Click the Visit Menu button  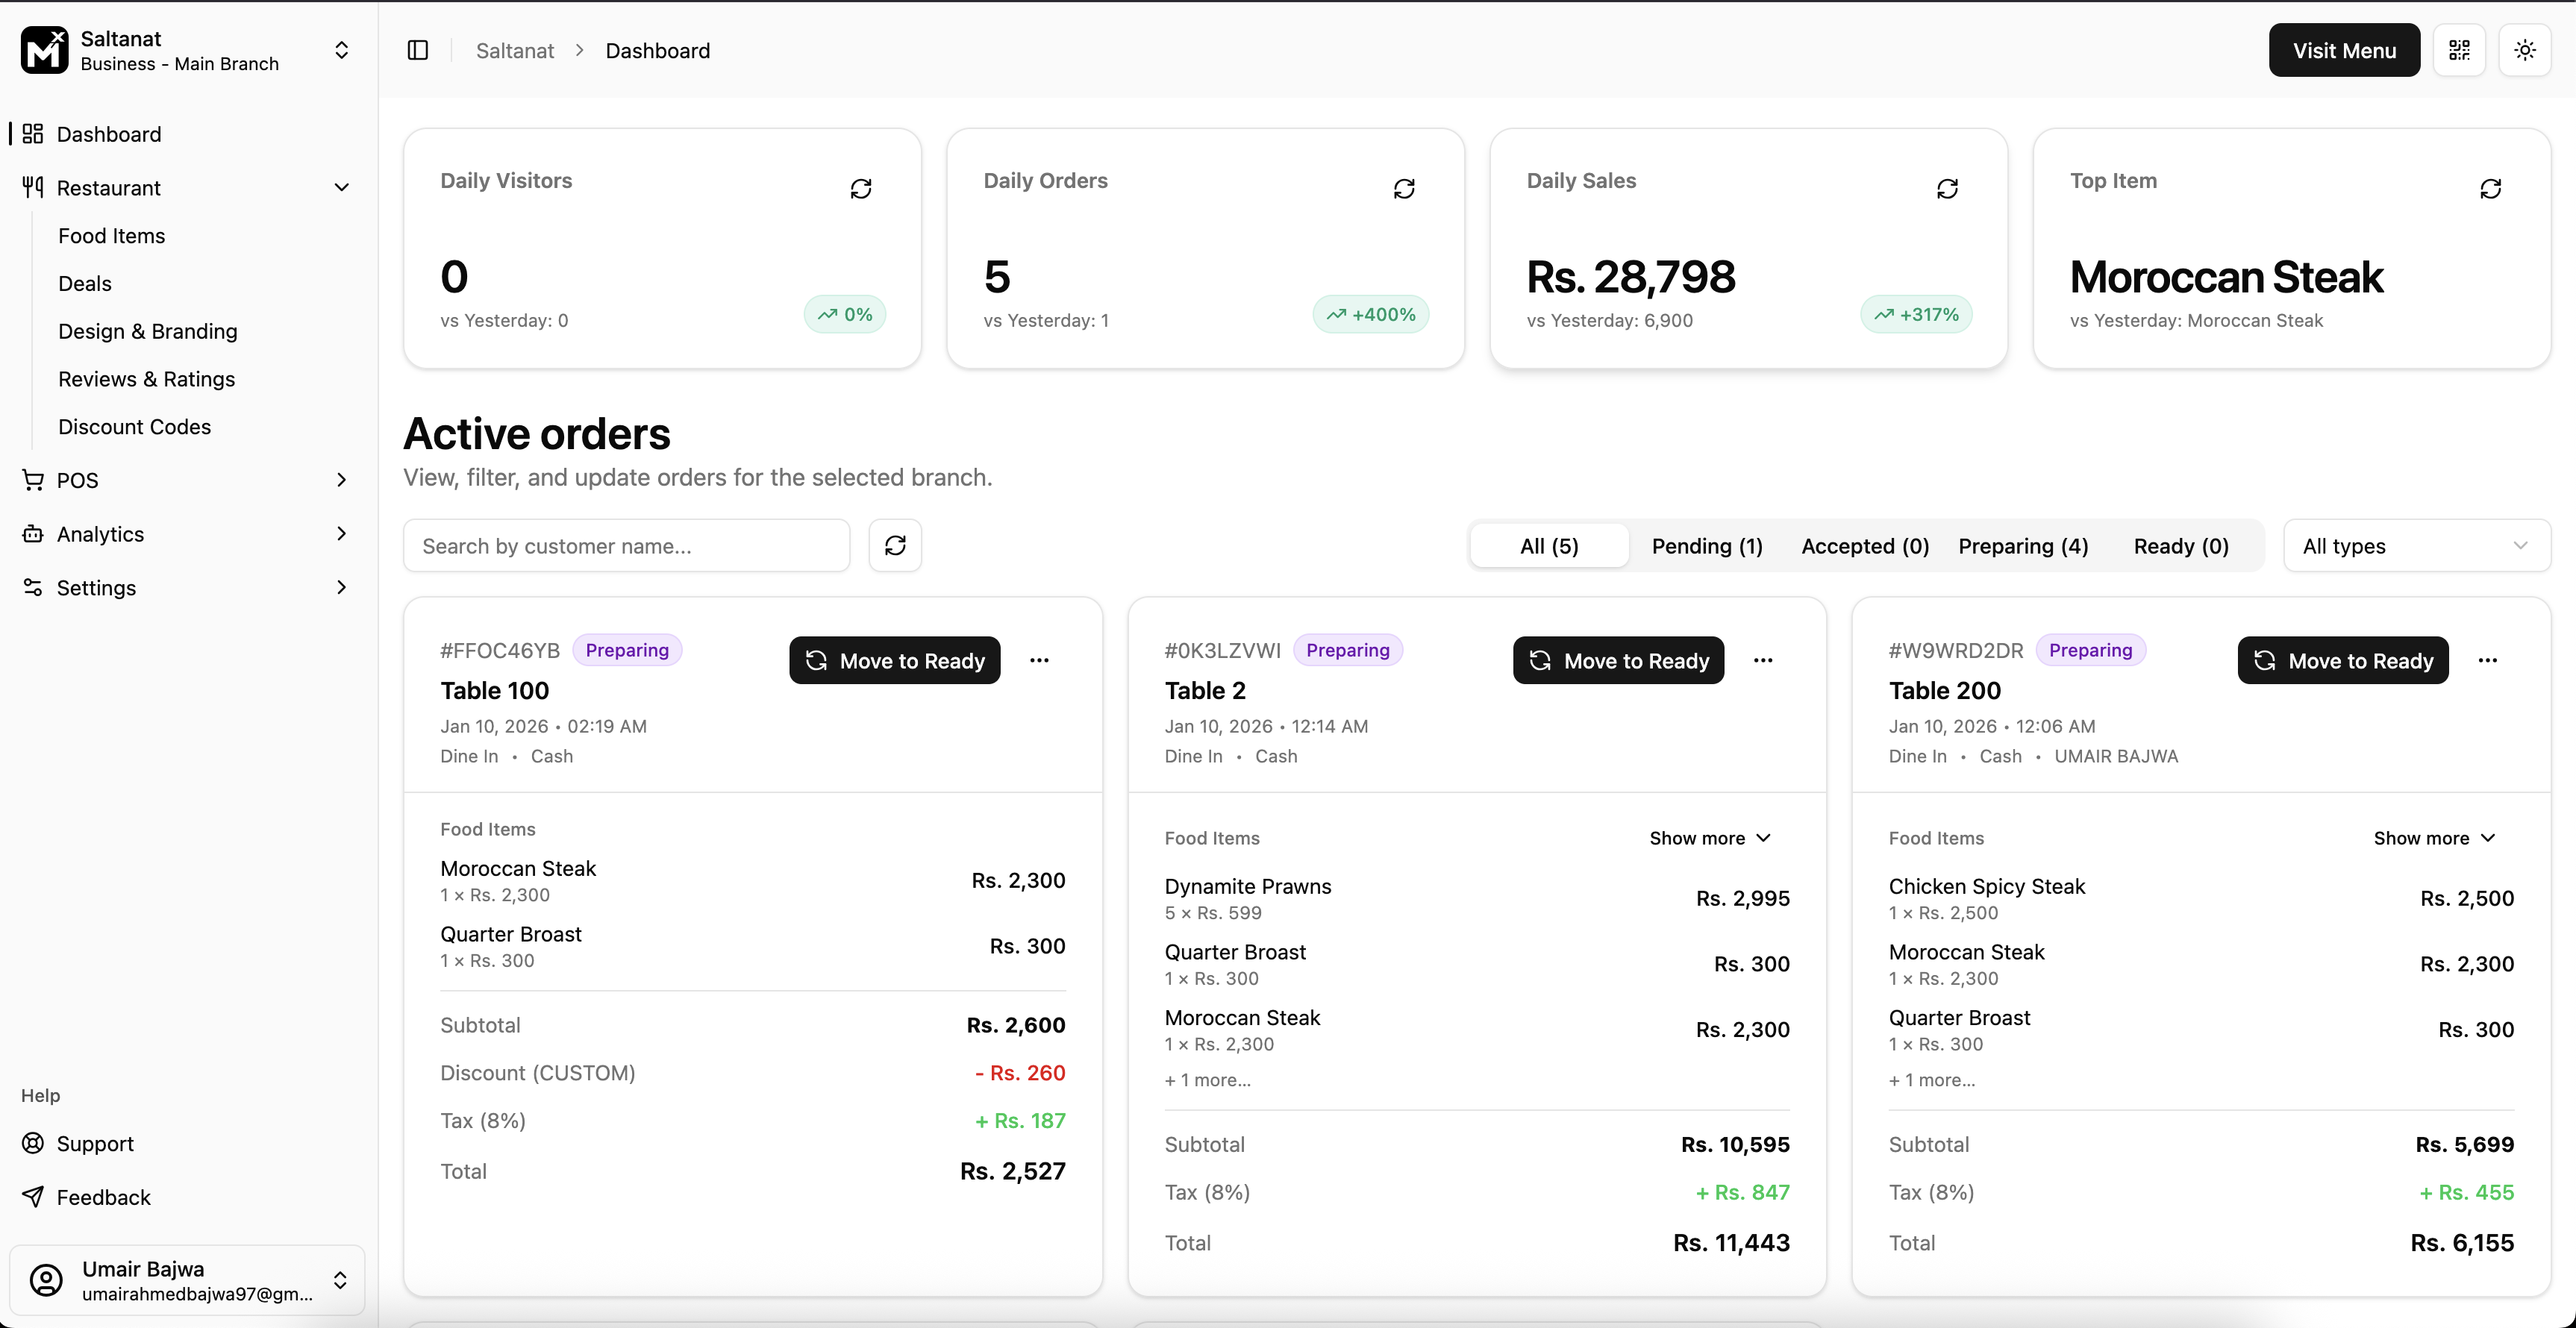[x=2343, y=50]
